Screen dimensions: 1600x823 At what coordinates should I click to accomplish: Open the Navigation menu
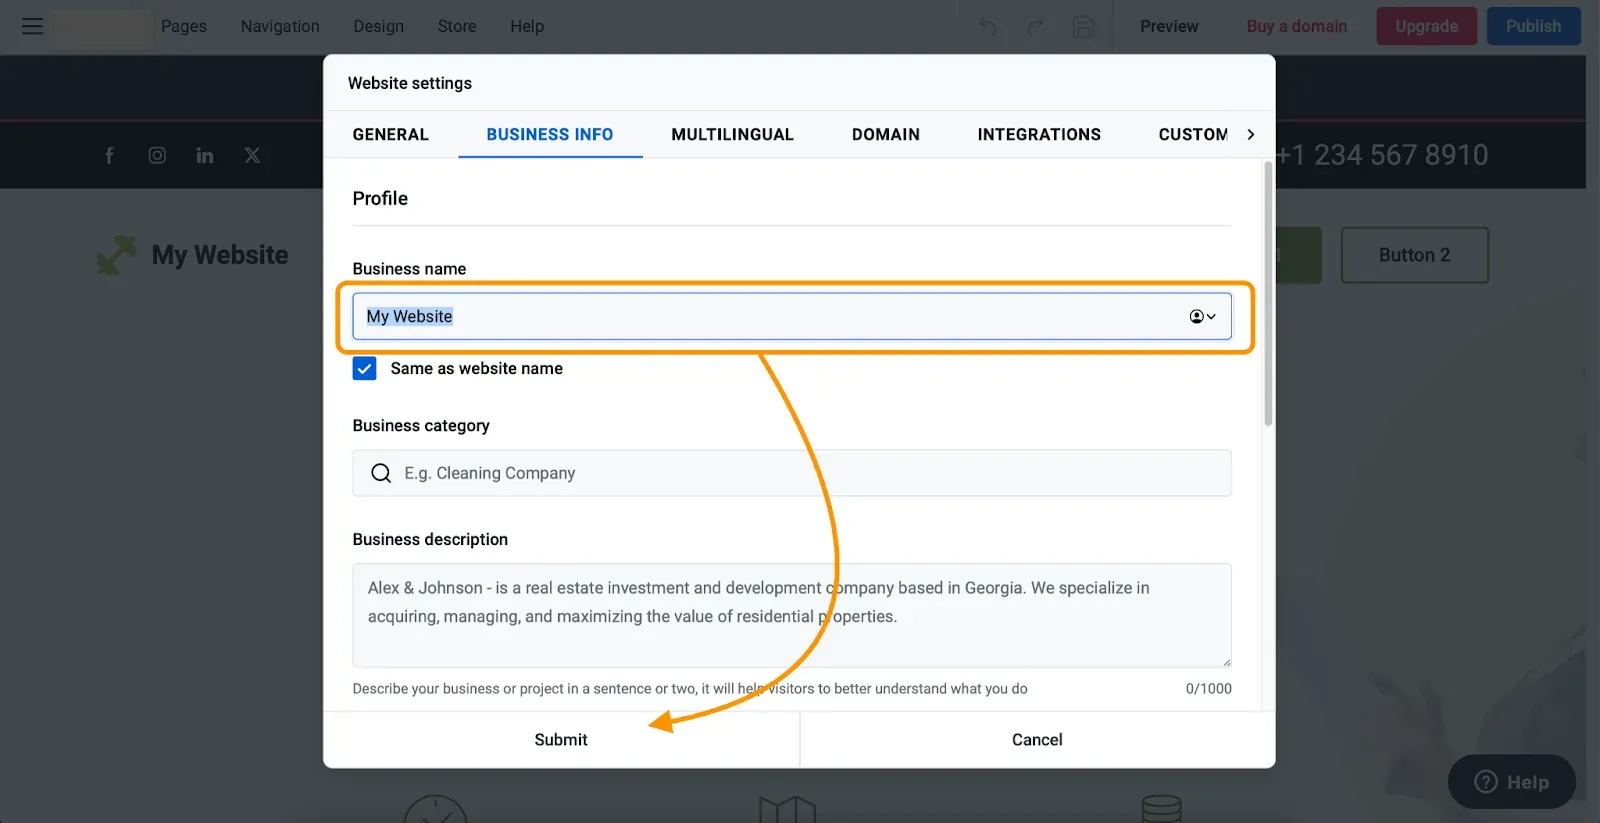point(280,26)
